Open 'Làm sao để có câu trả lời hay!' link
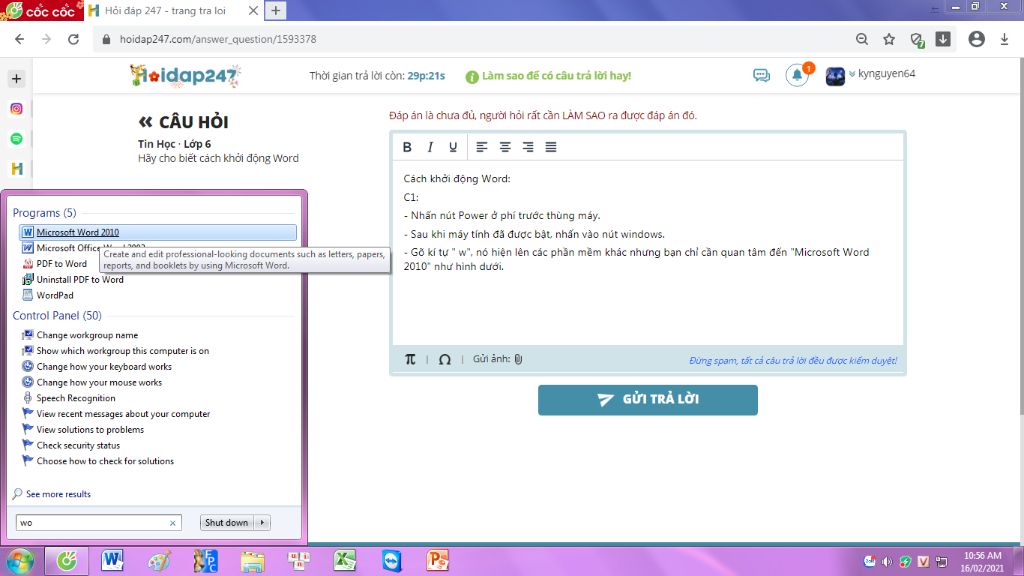The height and width of the screenshot is (576, 1024). (x=556, y=76)
